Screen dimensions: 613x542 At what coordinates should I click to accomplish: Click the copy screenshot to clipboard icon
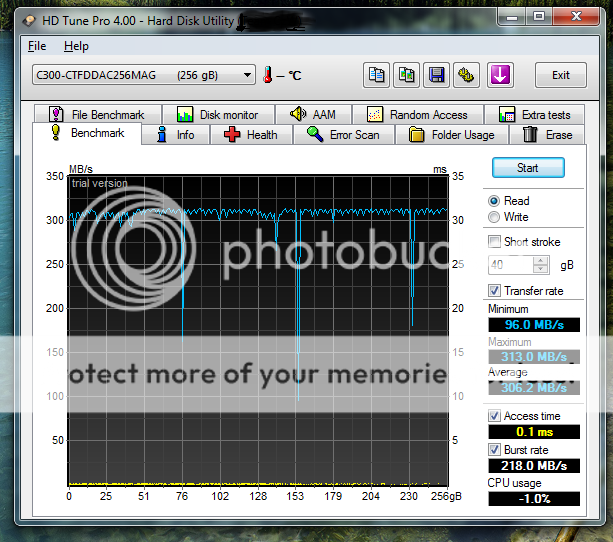pos(407,75)
